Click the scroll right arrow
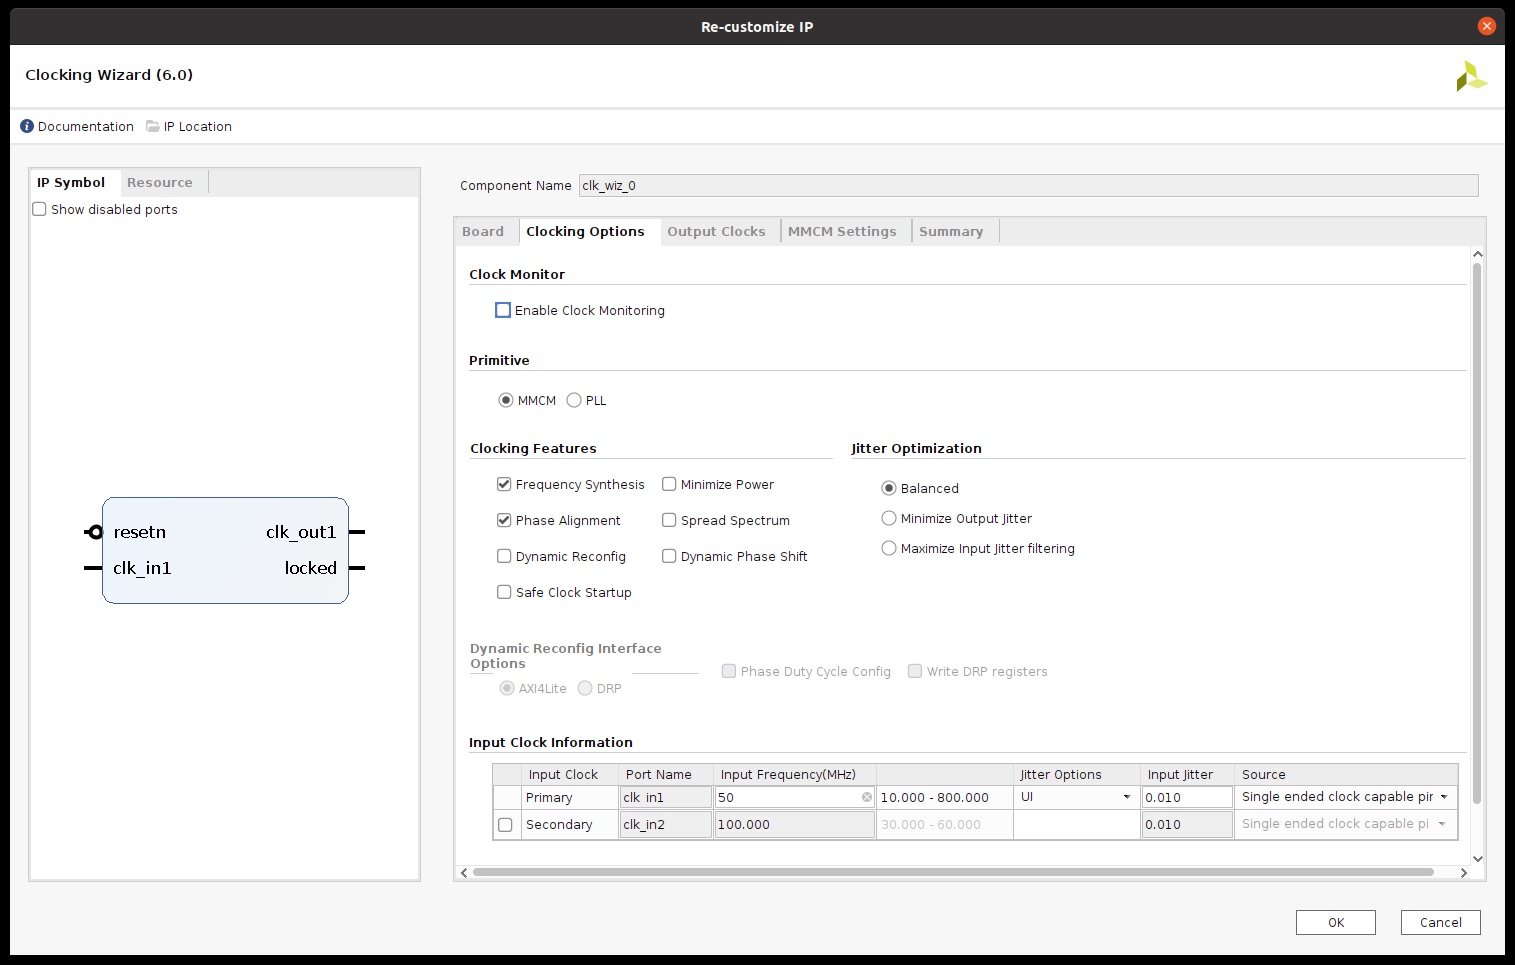This screenshot has width=1515, height=965. pyautogui.click(x=1464, y=873)
